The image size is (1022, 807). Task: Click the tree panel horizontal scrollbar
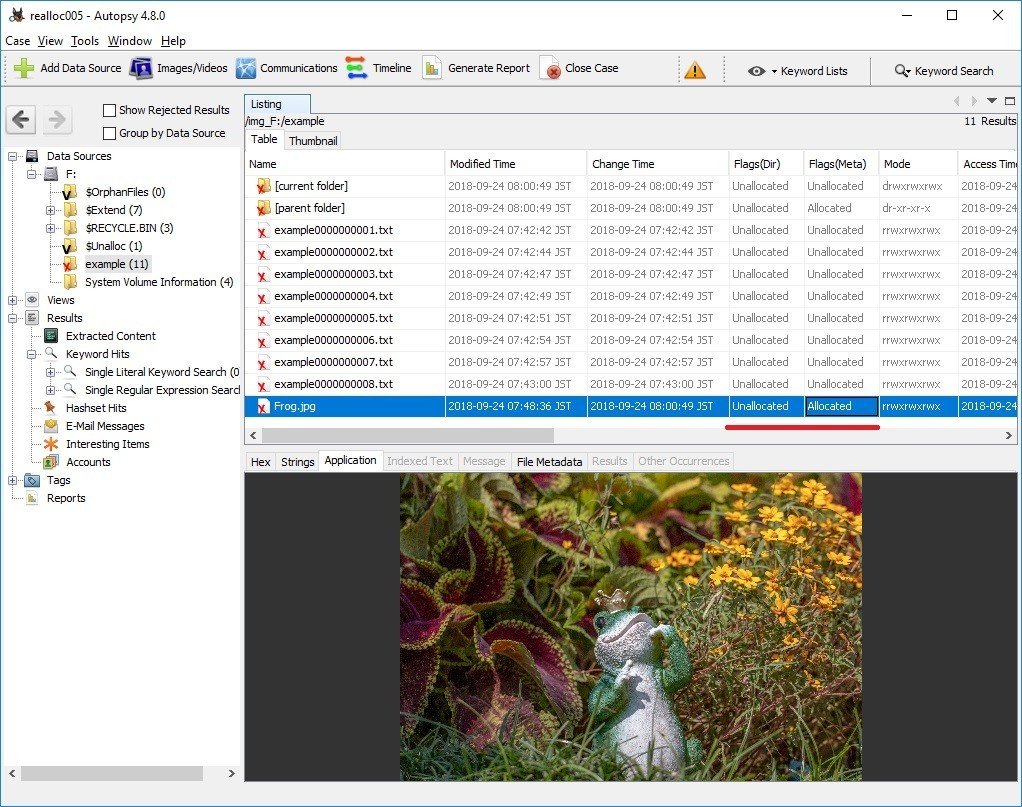tap(111, 773)
